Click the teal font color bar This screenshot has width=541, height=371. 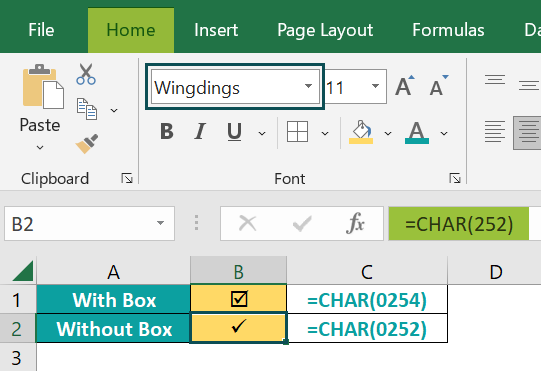coord(417,141)
